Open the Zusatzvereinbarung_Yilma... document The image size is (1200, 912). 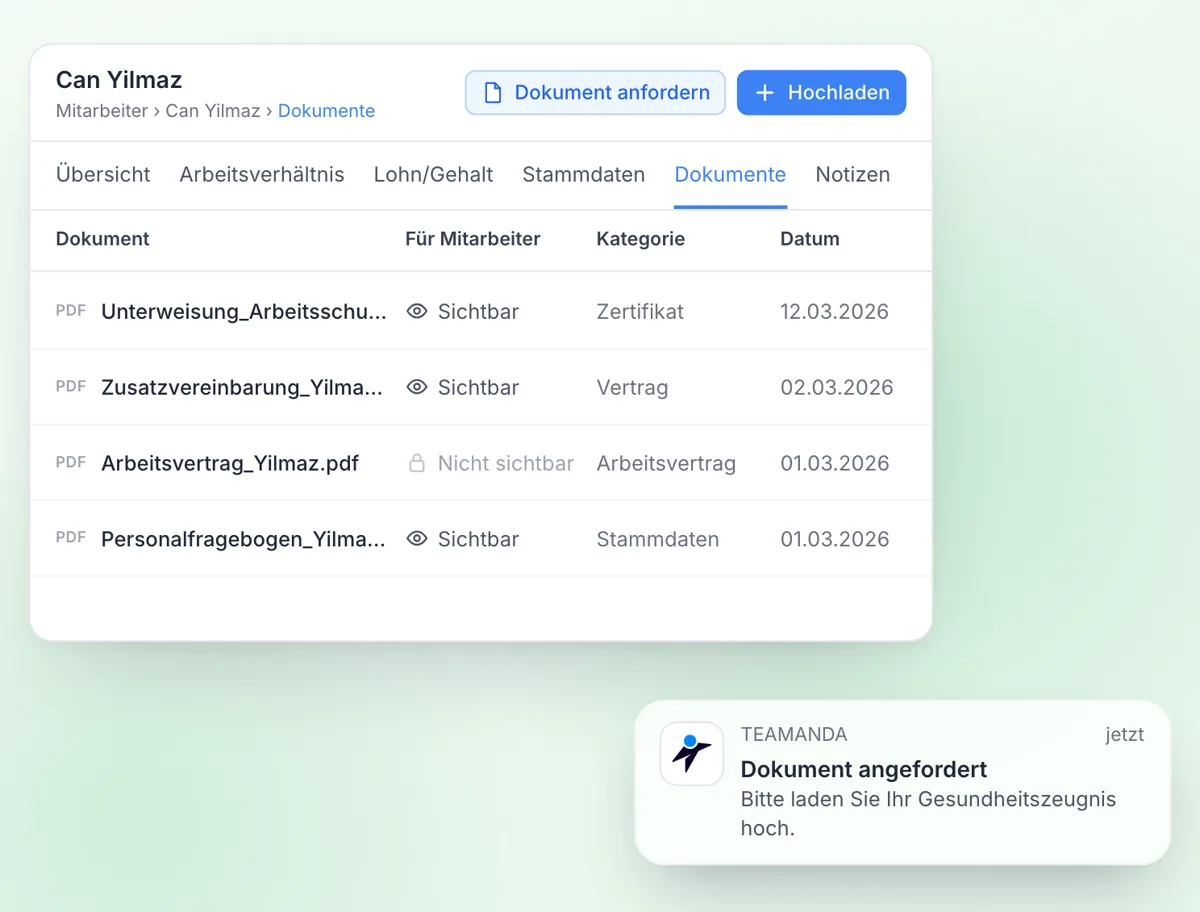[x=242, y=388]
